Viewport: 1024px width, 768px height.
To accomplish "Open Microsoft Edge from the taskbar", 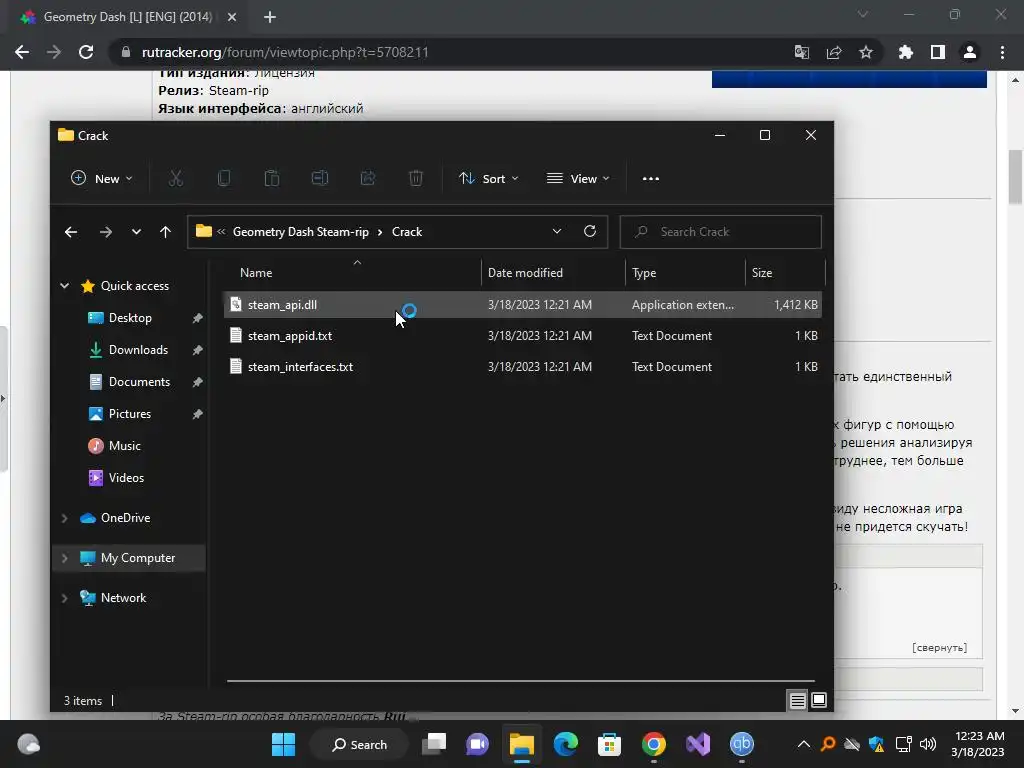I will click(x=566, y=744).
